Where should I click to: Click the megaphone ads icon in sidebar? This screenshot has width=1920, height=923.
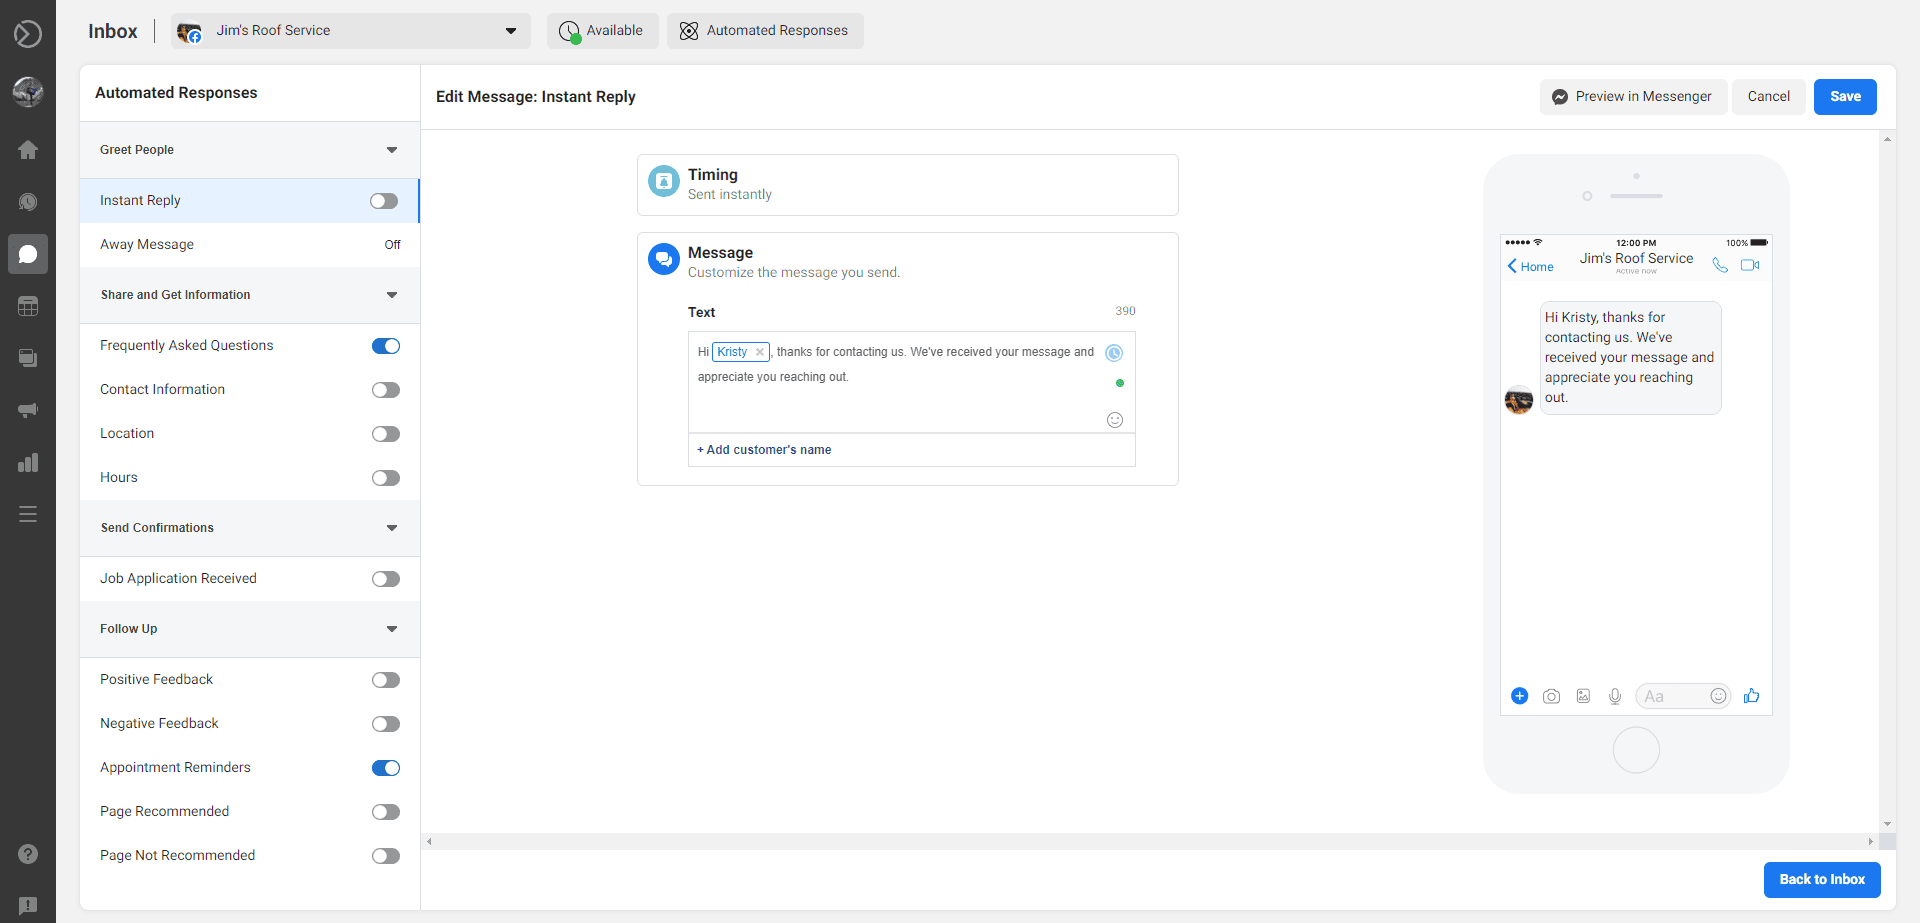coord(28,410)
